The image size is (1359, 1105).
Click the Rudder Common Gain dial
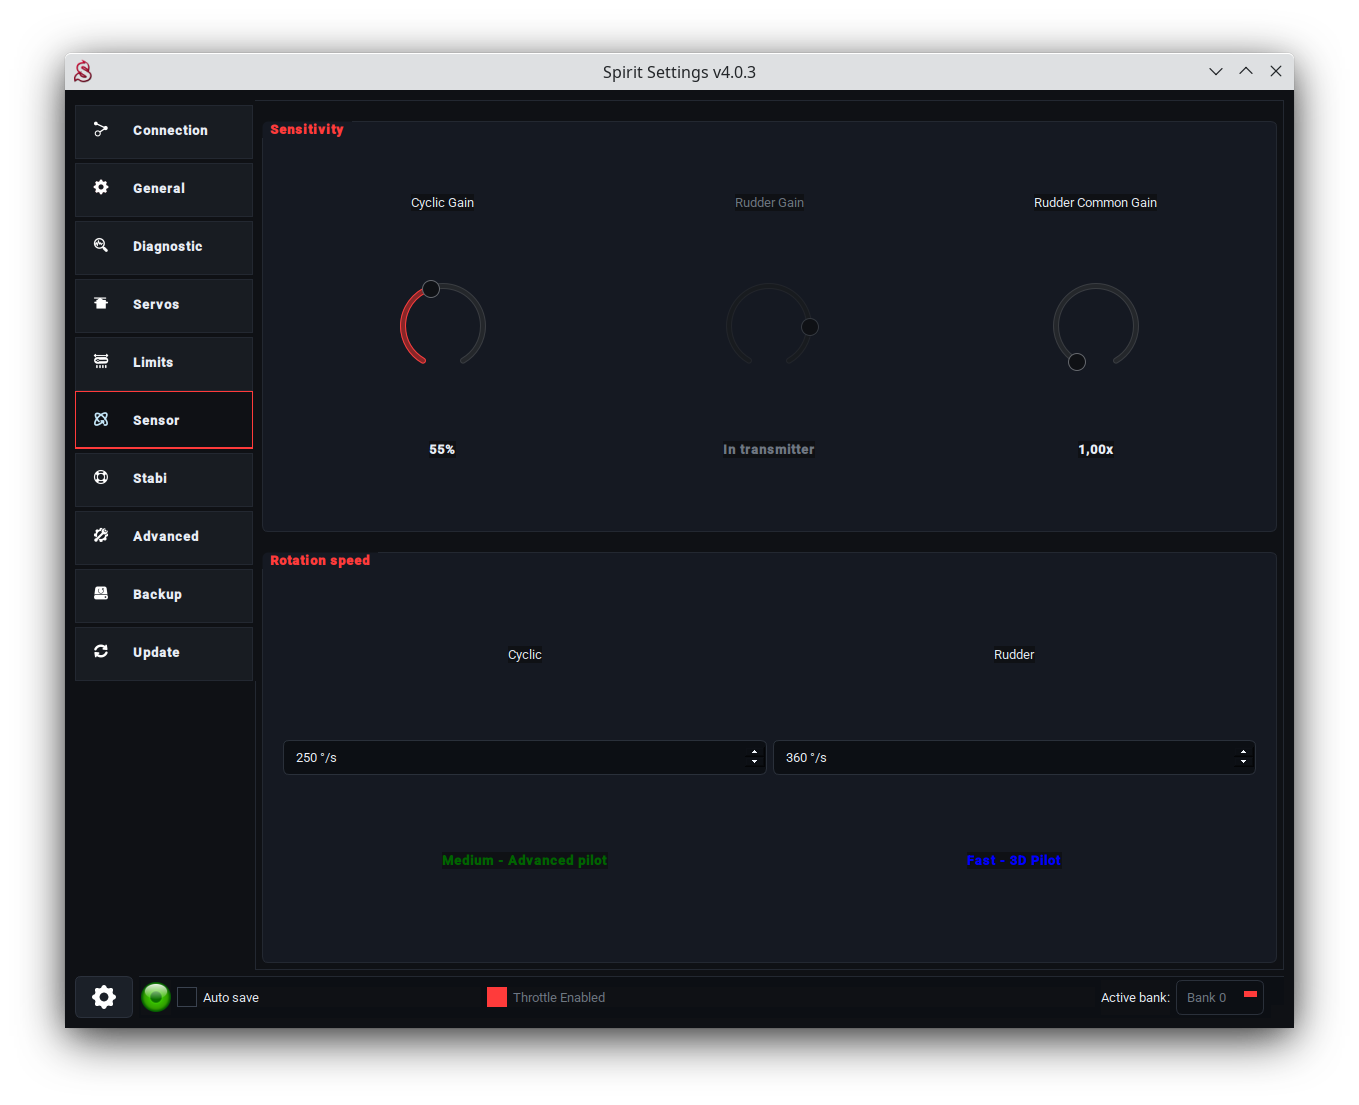coord(1095,326)
